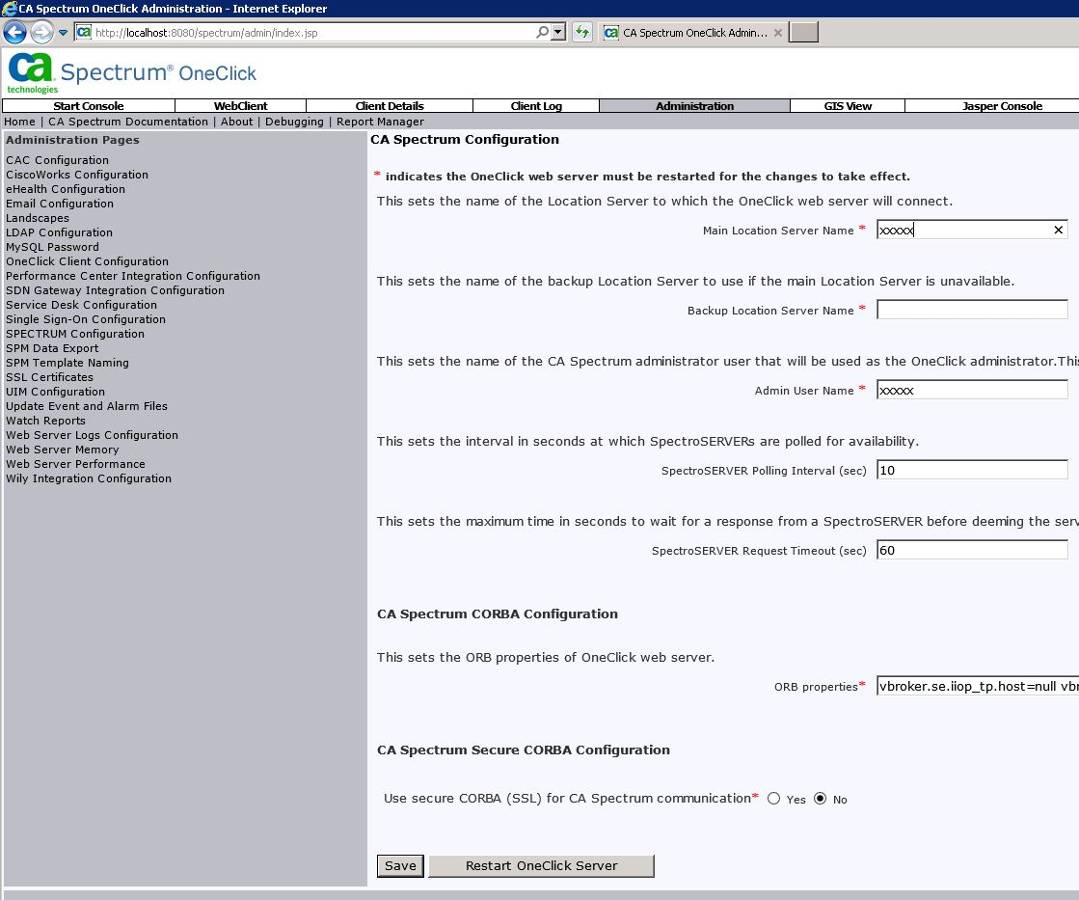Image resolution: width=1079 pixels, height=900 pixels.
Task: Click the search magnifier in the address bar
Action: coord(542,32)
